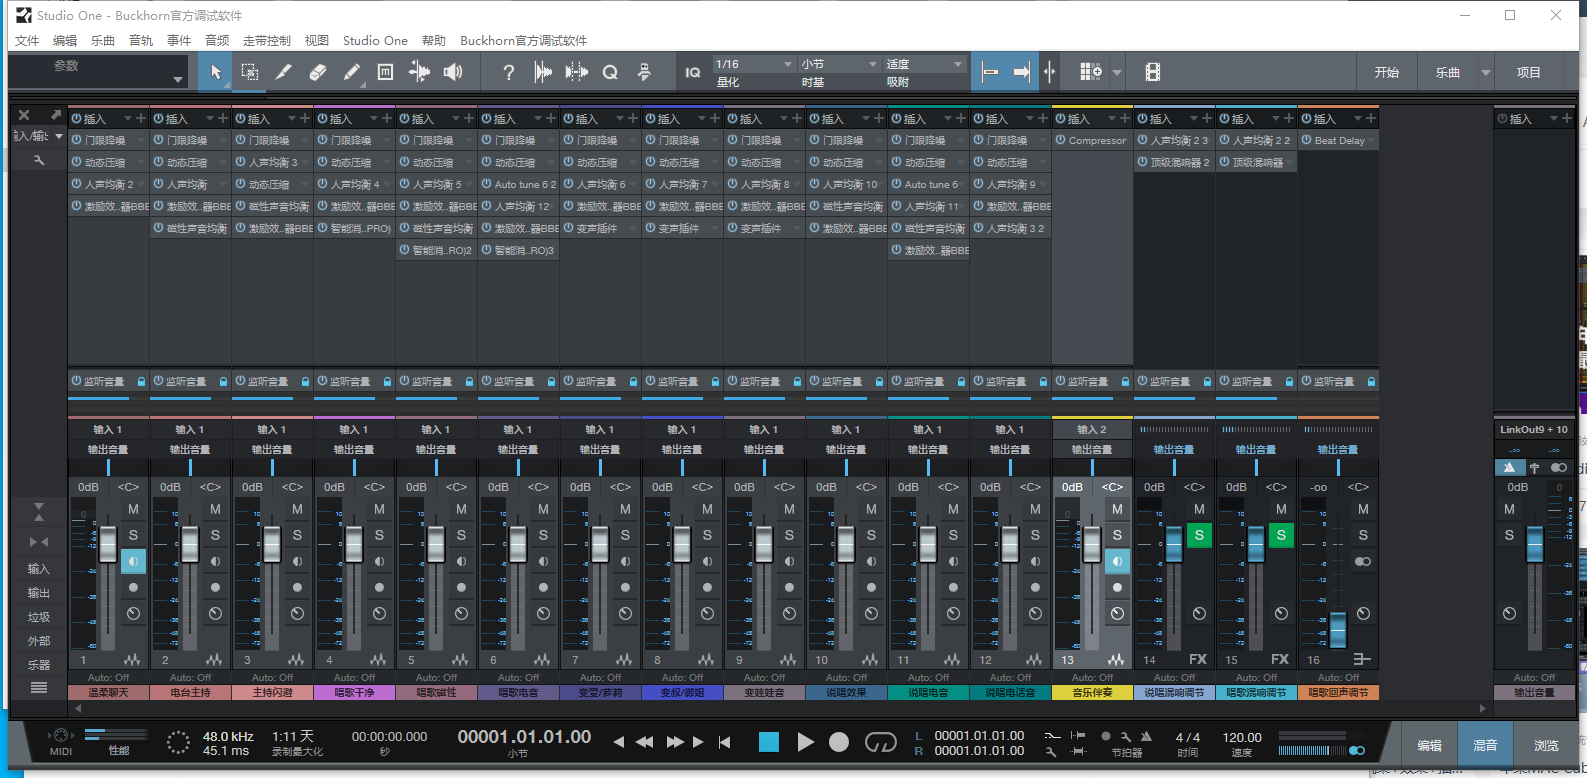The height and width of the screenshot is (778, 1587).
Task: Open the 走带控制 menu
Action: coord(266,41)
